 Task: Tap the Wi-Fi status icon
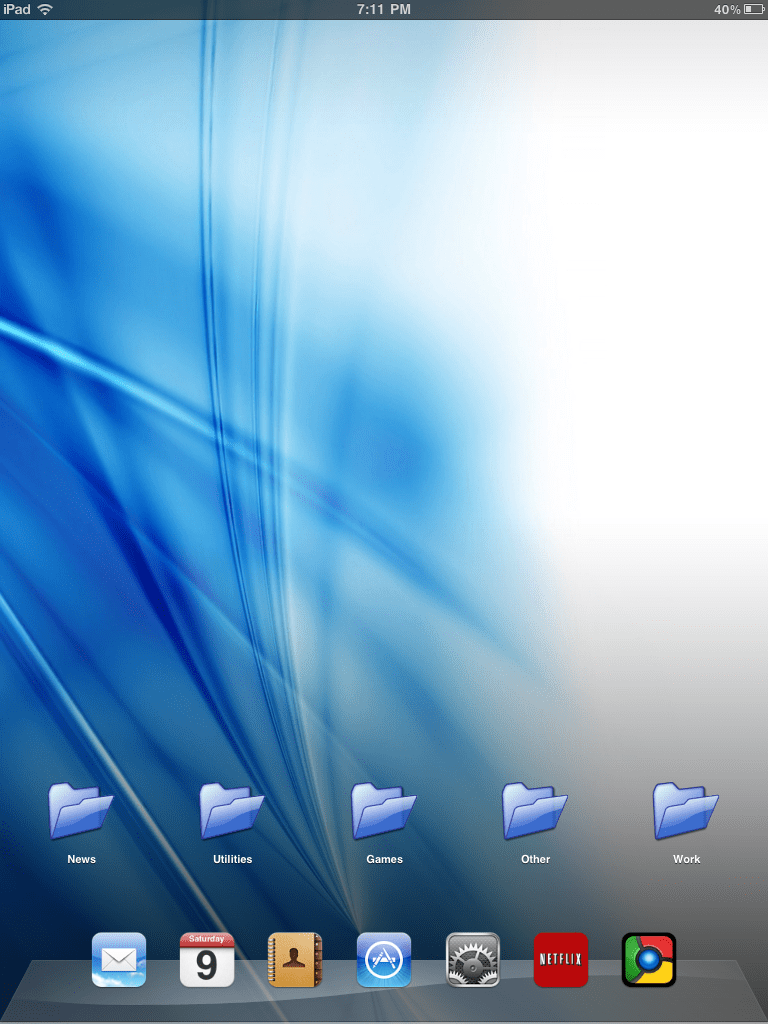45,9
